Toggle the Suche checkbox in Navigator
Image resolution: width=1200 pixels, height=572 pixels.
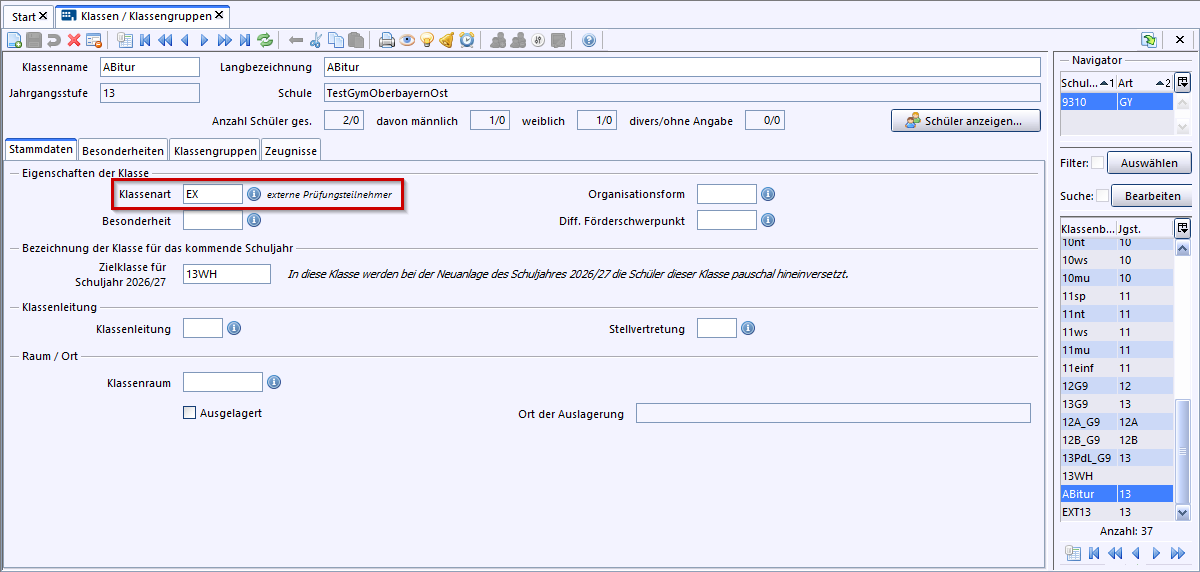coord(1102,196)
